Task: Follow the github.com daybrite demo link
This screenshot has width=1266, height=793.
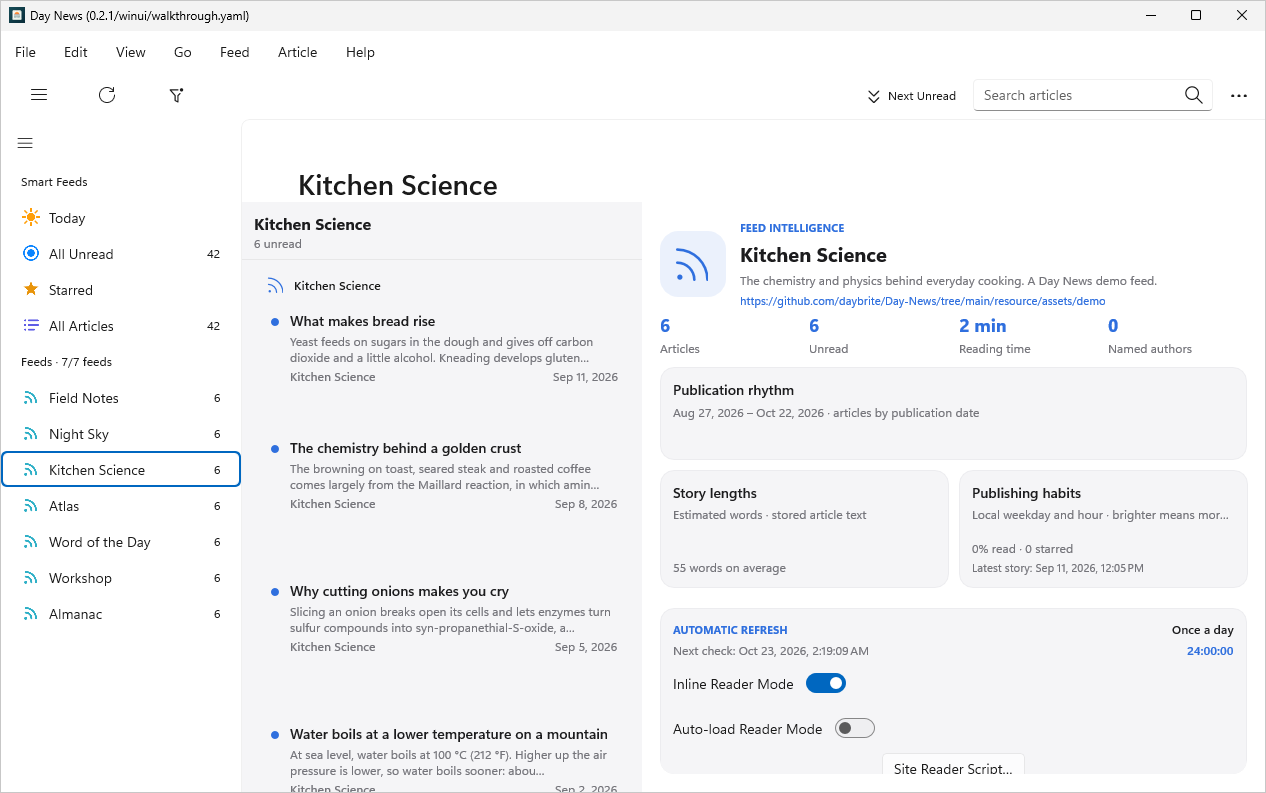Action: pos(923,301)
